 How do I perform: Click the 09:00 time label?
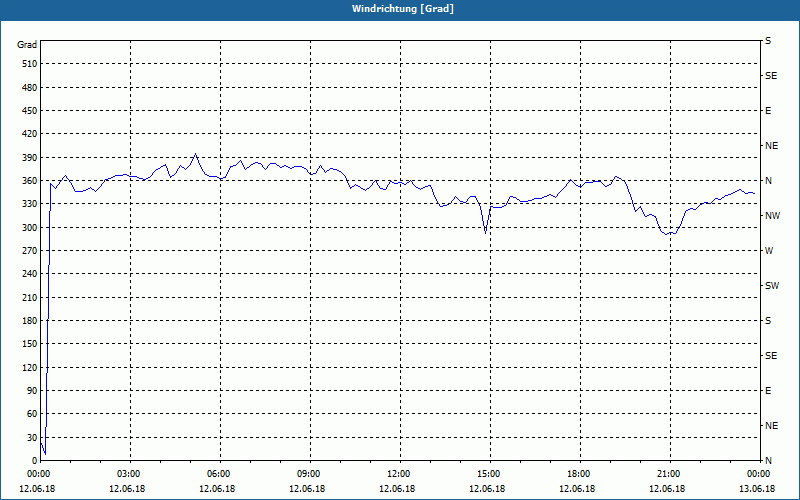coord(307,474)
